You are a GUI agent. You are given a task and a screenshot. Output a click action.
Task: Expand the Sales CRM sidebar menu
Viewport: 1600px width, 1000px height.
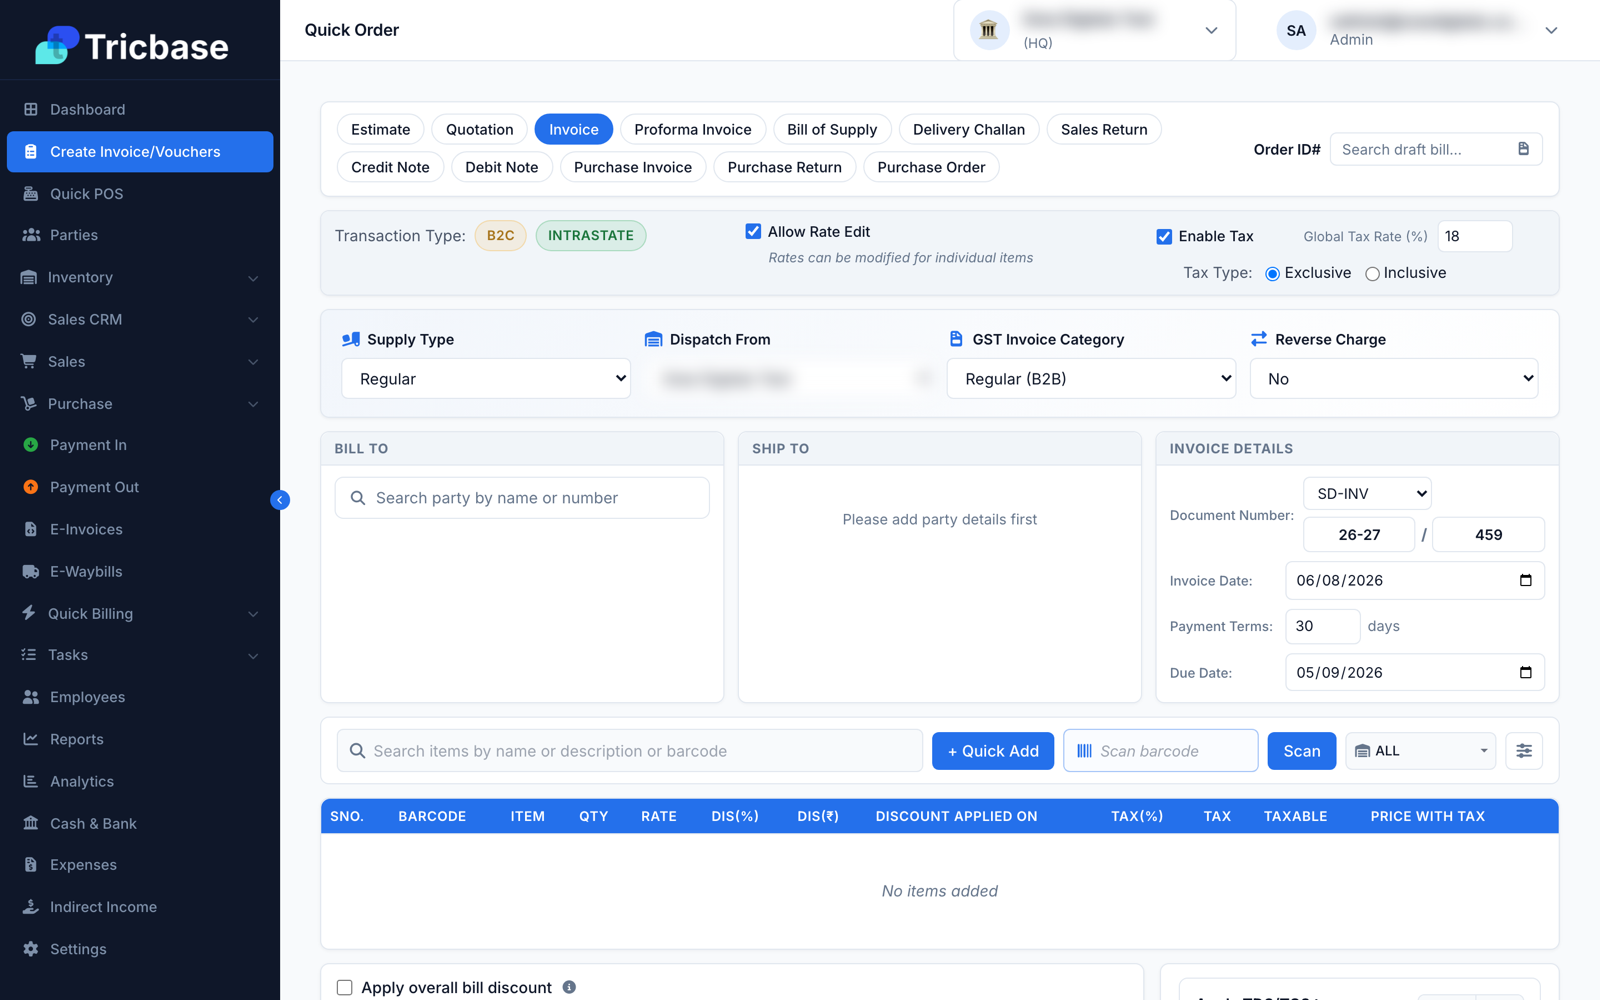click(x=140, y=319)
